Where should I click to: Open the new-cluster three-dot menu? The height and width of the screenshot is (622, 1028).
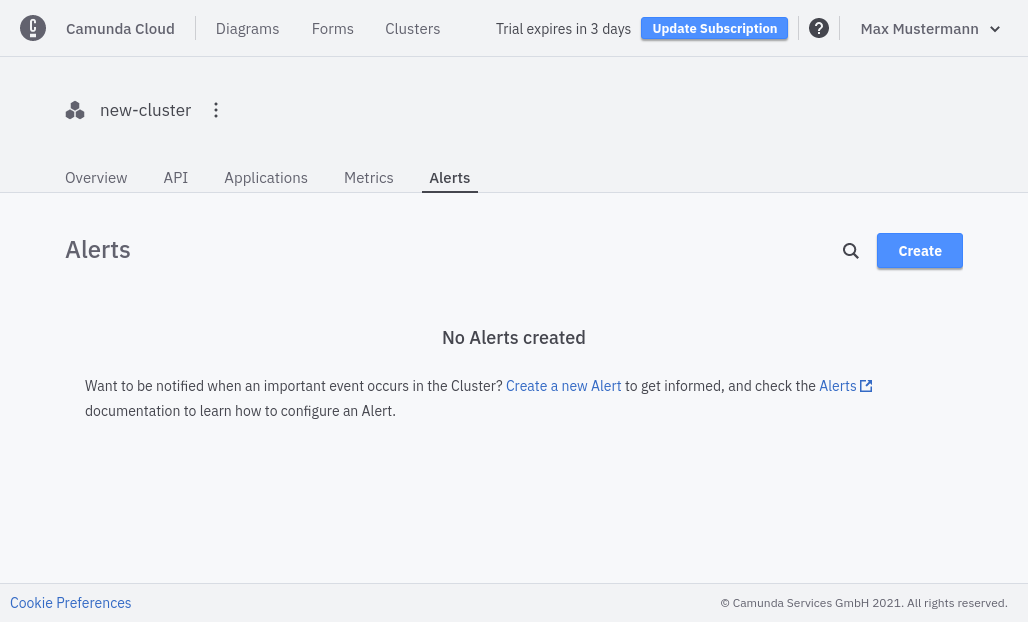216,110
